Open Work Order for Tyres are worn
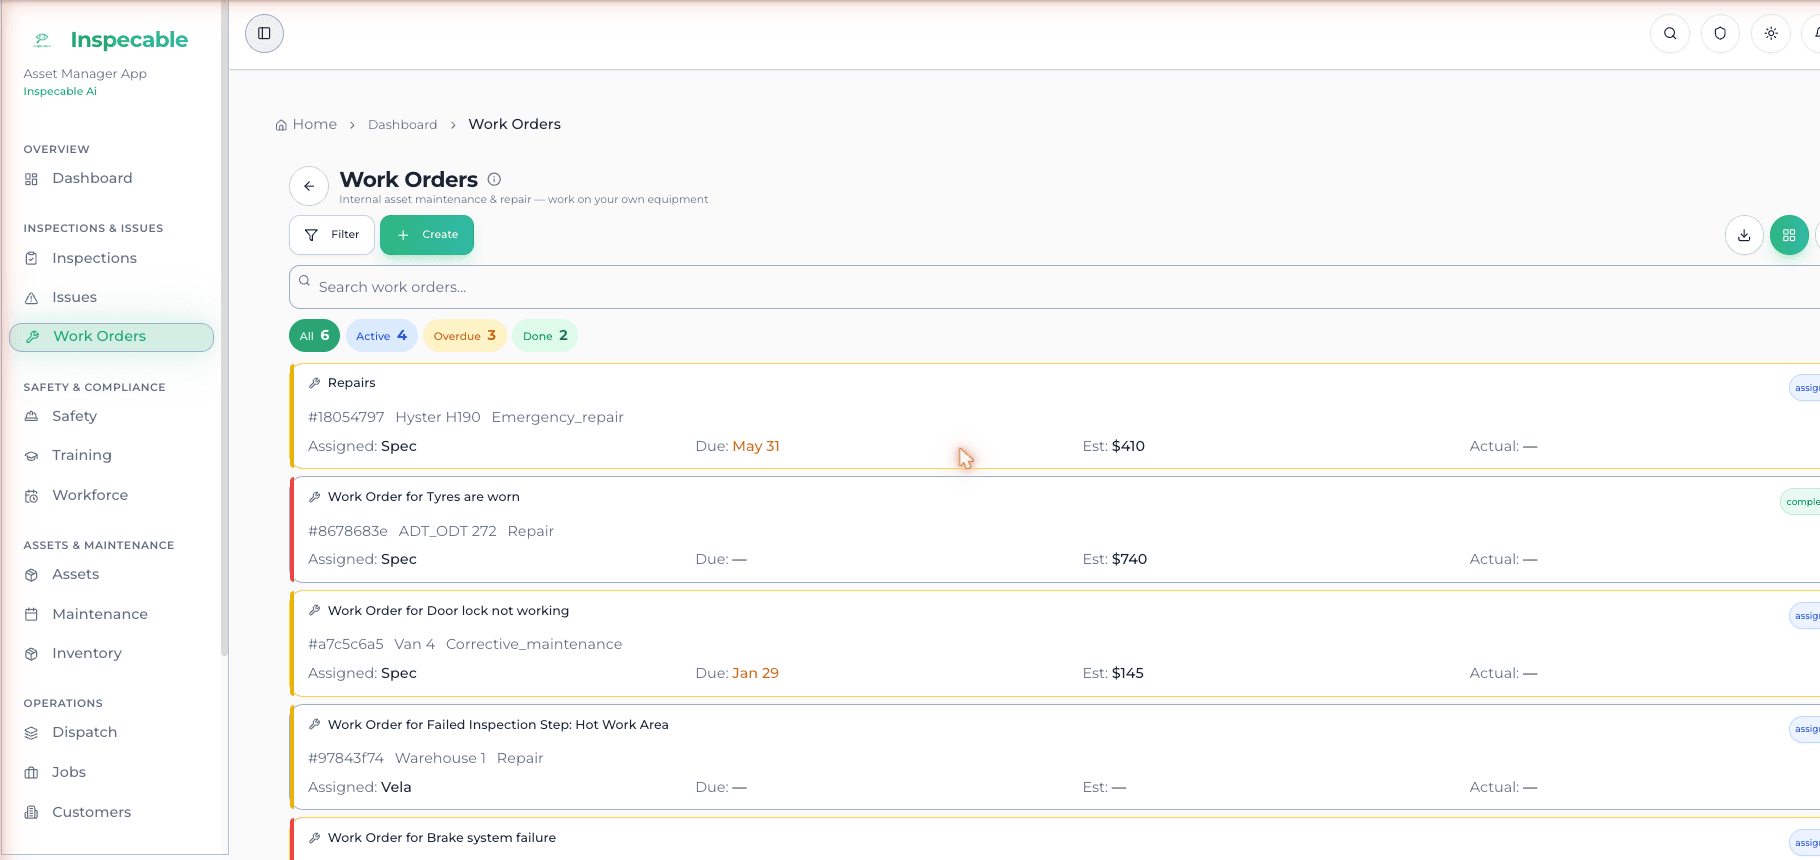This screenshot has height=860, width=1820. (x=1055, y=530)
